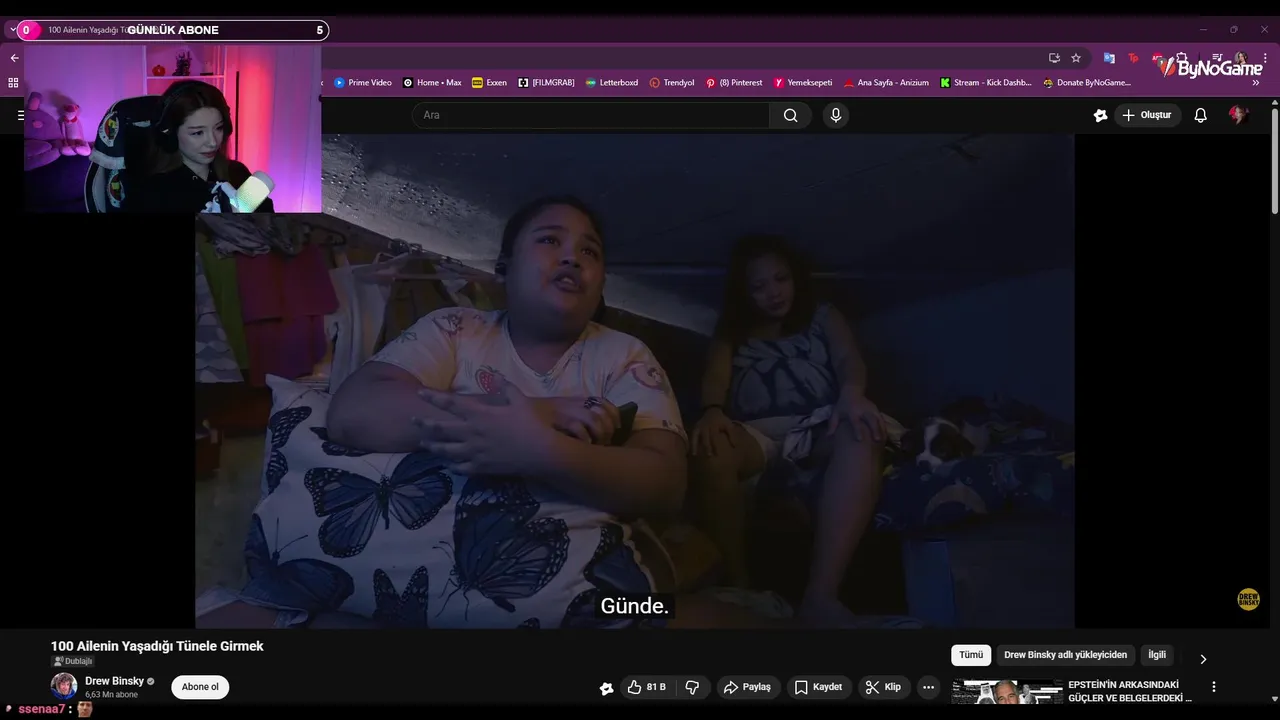Click the Abone ol subscribe button

pos(200,687)
